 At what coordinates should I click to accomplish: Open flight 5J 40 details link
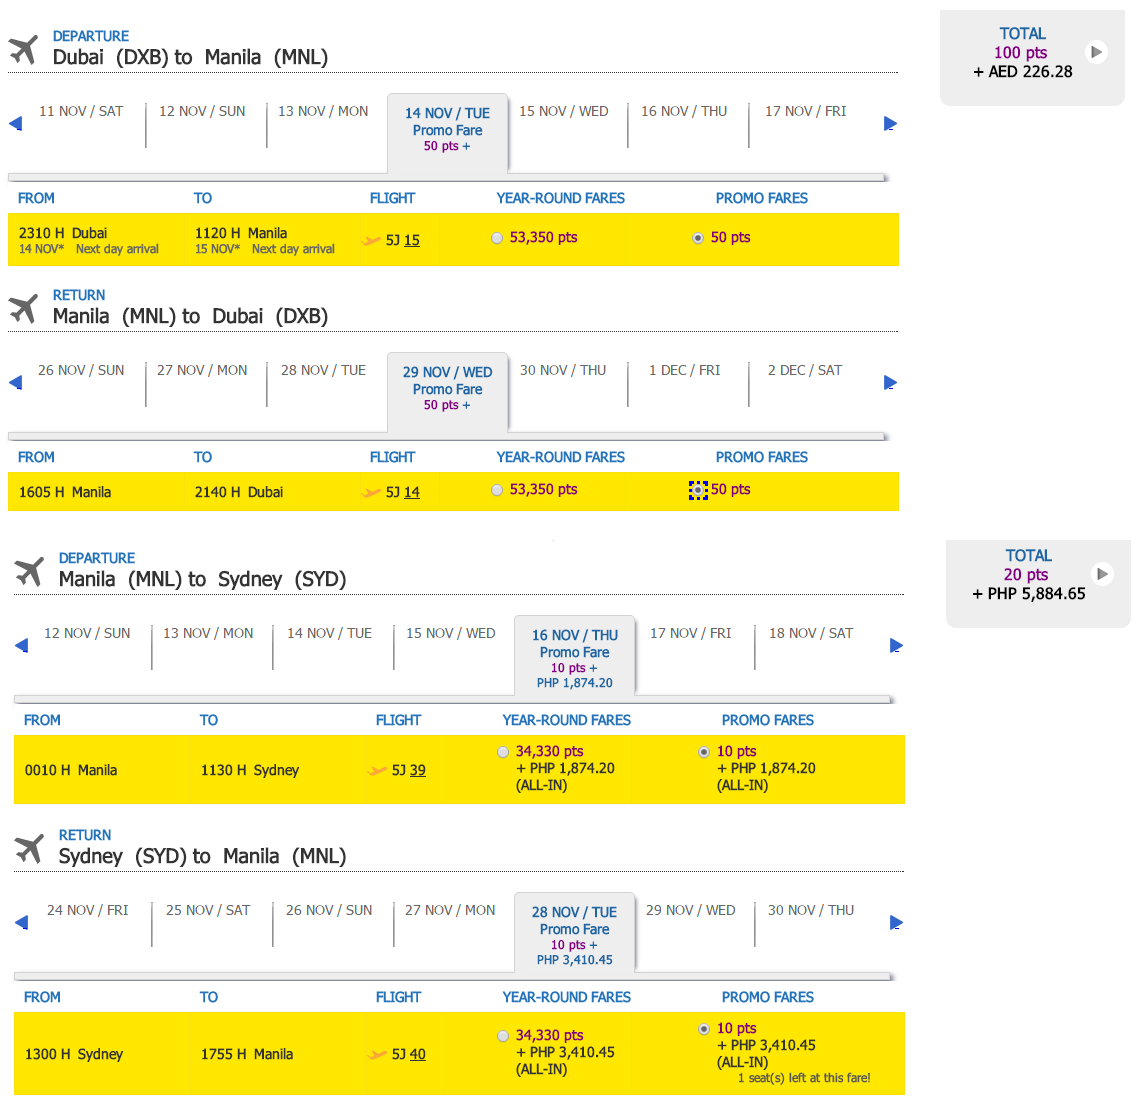pyautogui.click(x=418, y=1054)
